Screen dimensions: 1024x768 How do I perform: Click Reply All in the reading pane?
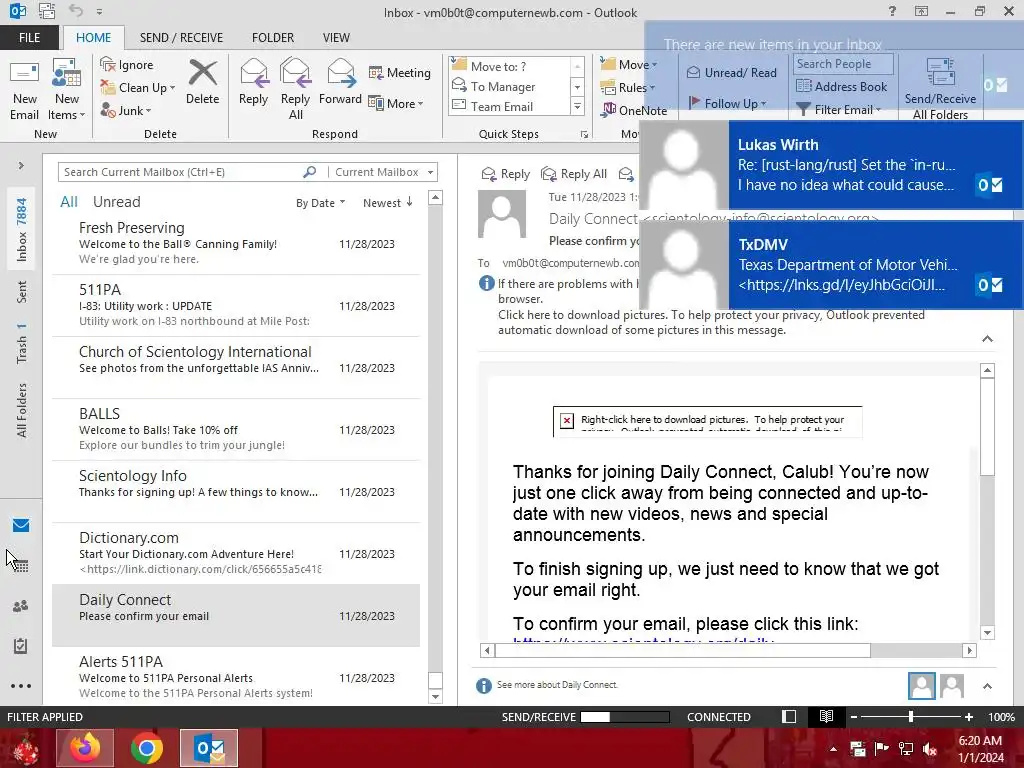(574, 174)
